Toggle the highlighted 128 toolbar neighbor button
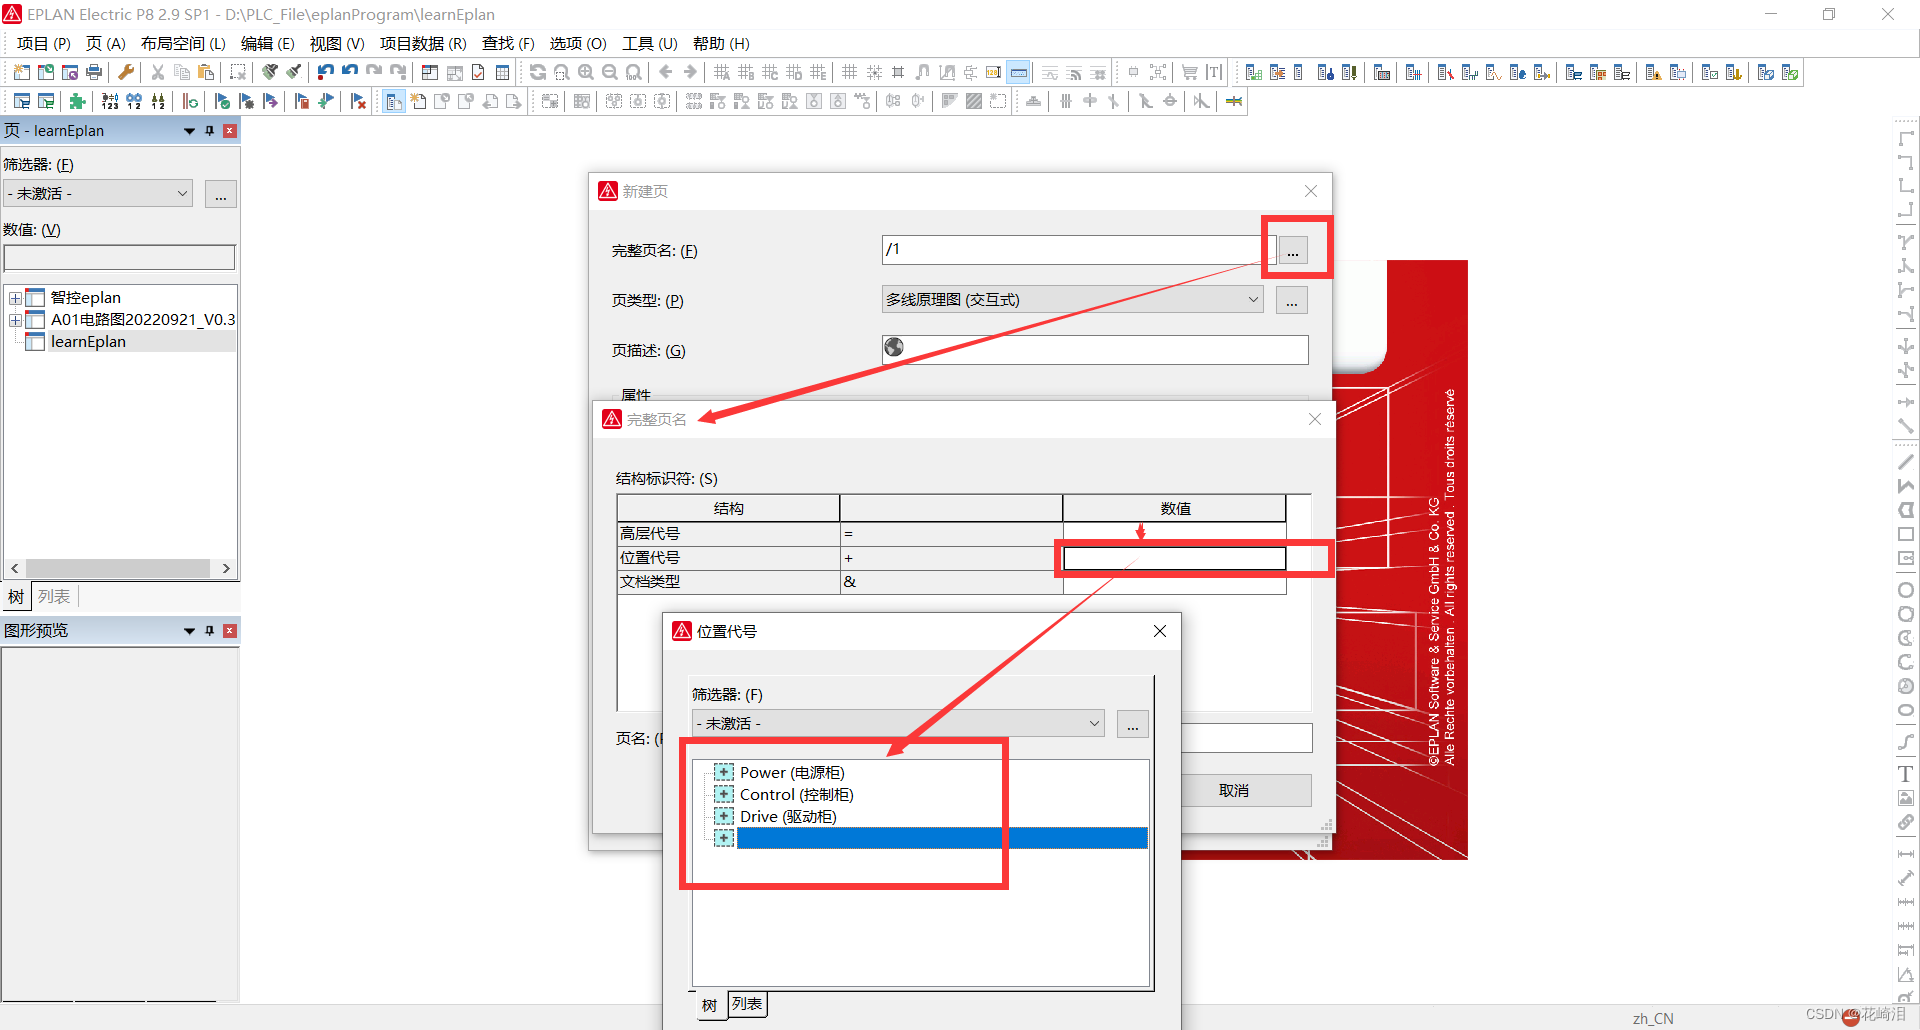The width and height of the screenshot is (1920, 1030). point(1019,72)
